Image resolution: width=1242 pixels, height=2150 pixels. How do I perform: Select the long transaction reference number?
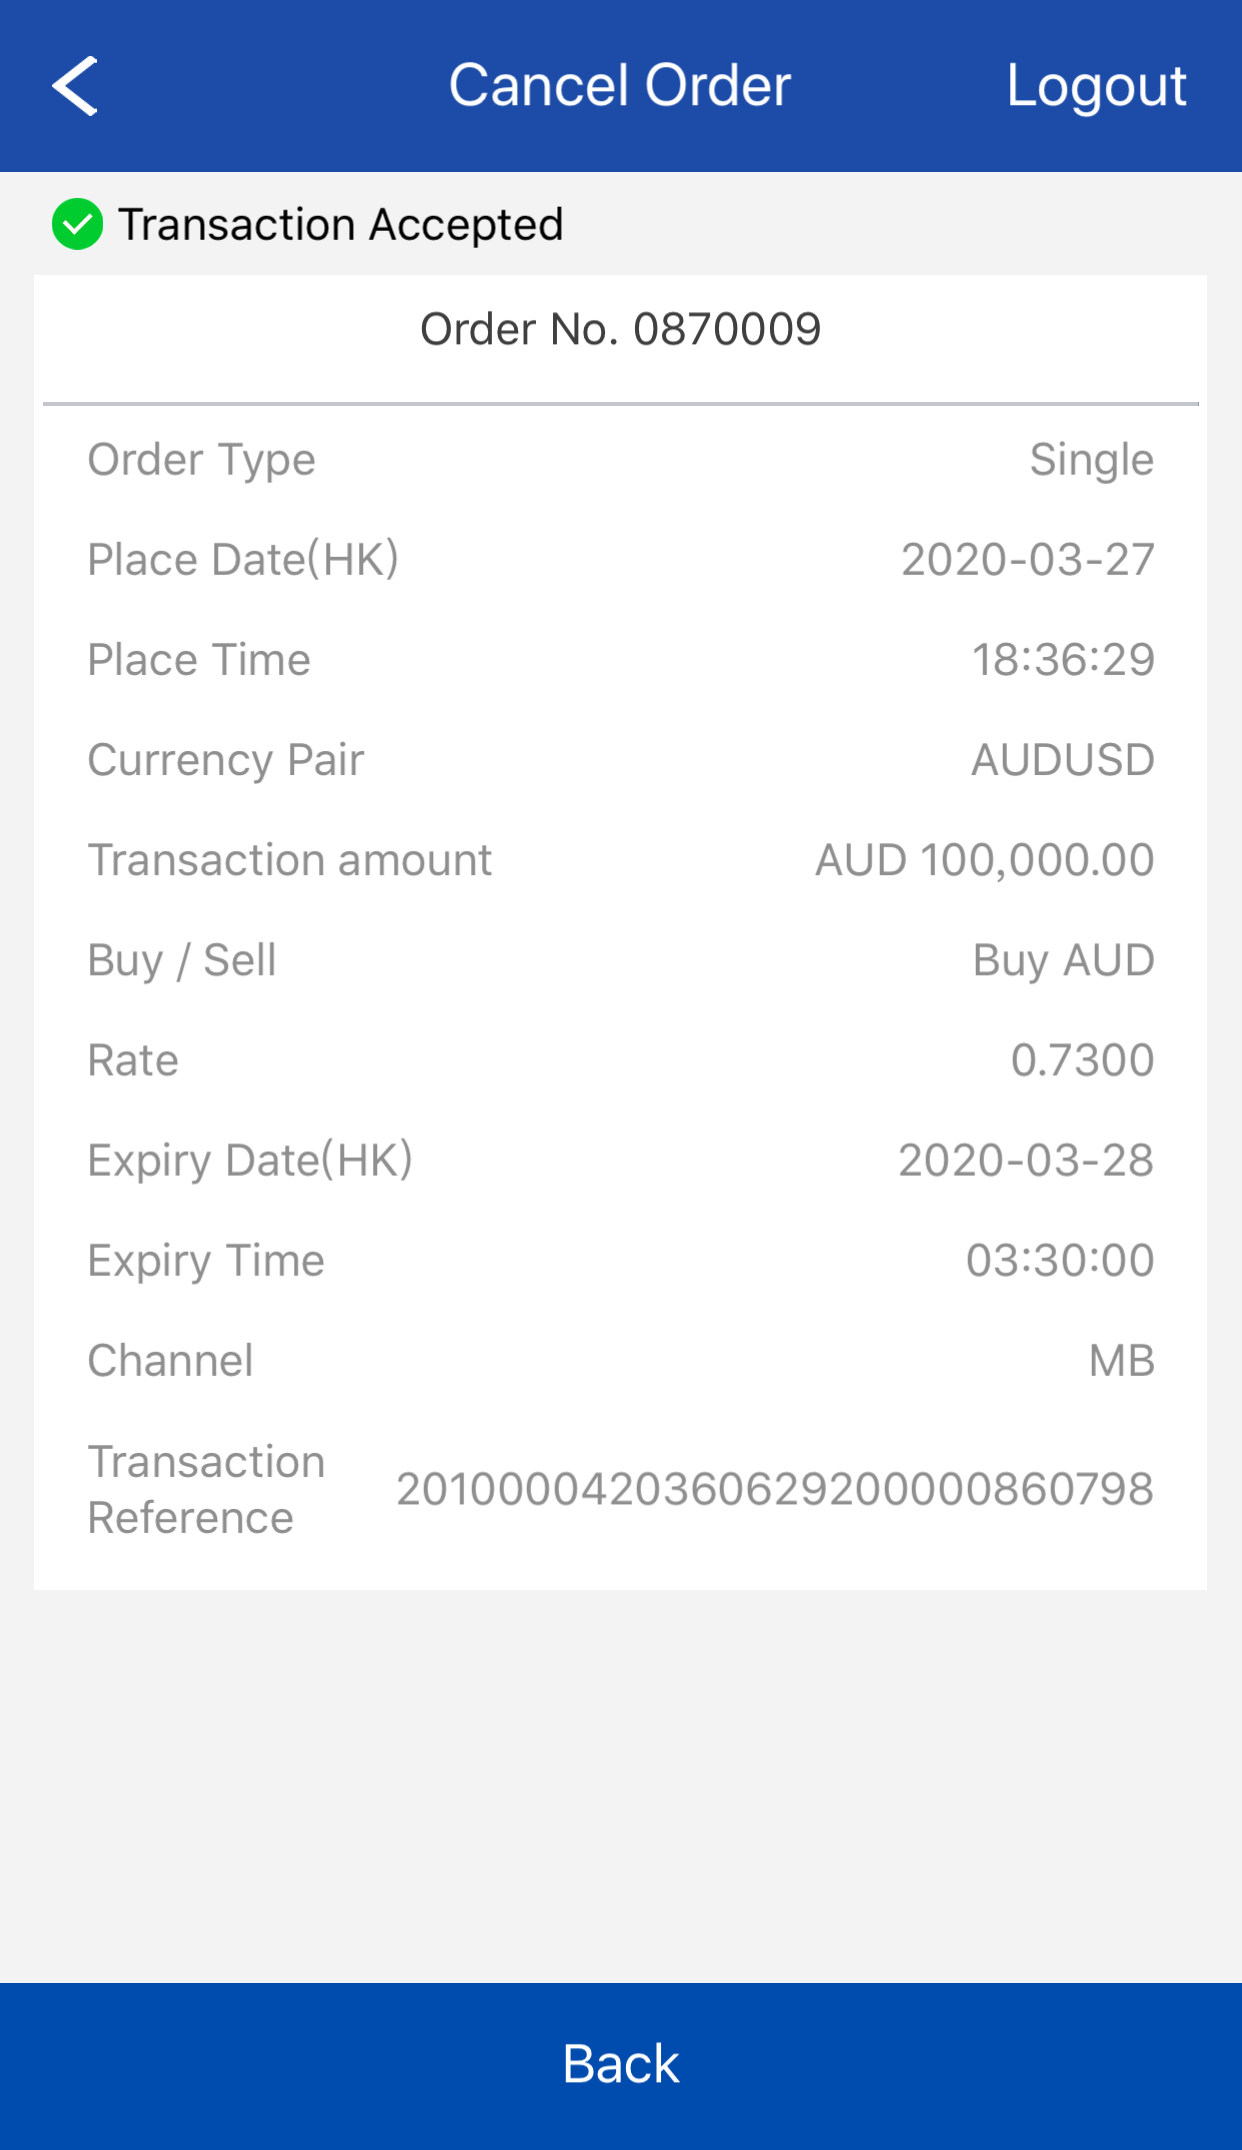click(774, 1489)
